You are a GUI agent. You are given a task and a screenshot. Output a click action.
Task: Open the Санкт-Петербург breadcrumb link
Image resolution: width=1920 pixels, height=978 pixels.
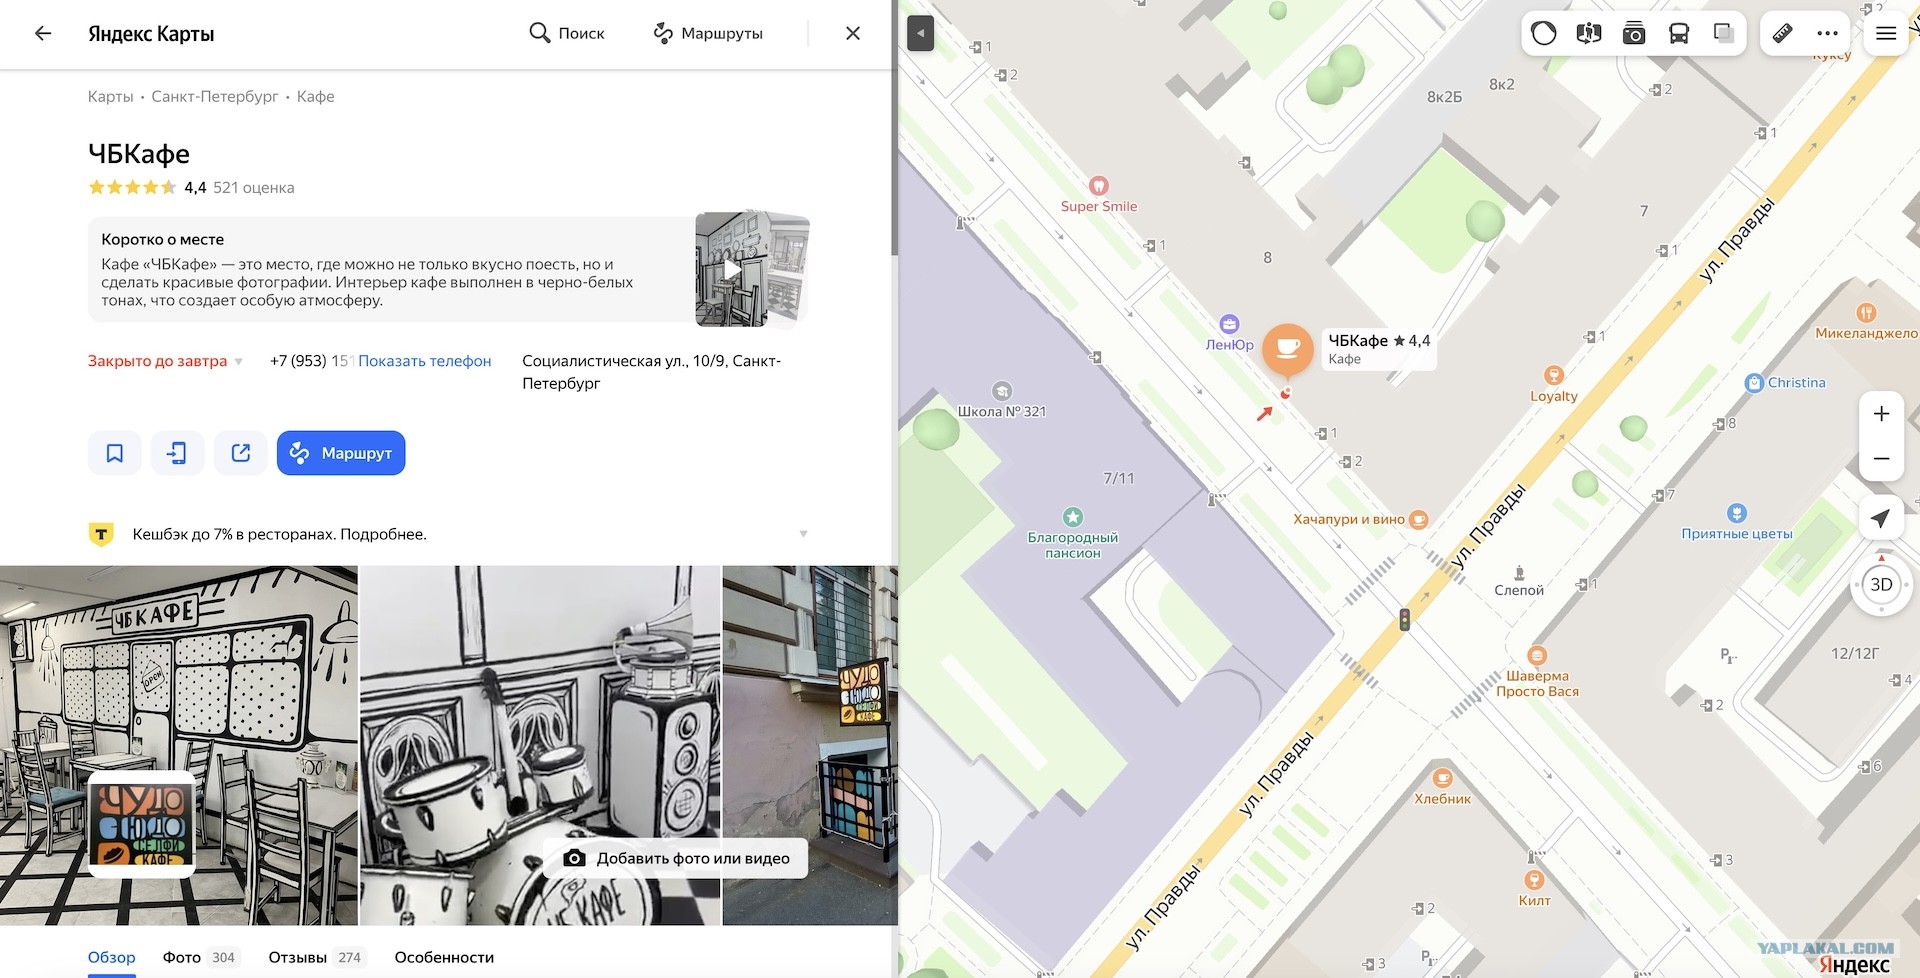pos(215,96)
